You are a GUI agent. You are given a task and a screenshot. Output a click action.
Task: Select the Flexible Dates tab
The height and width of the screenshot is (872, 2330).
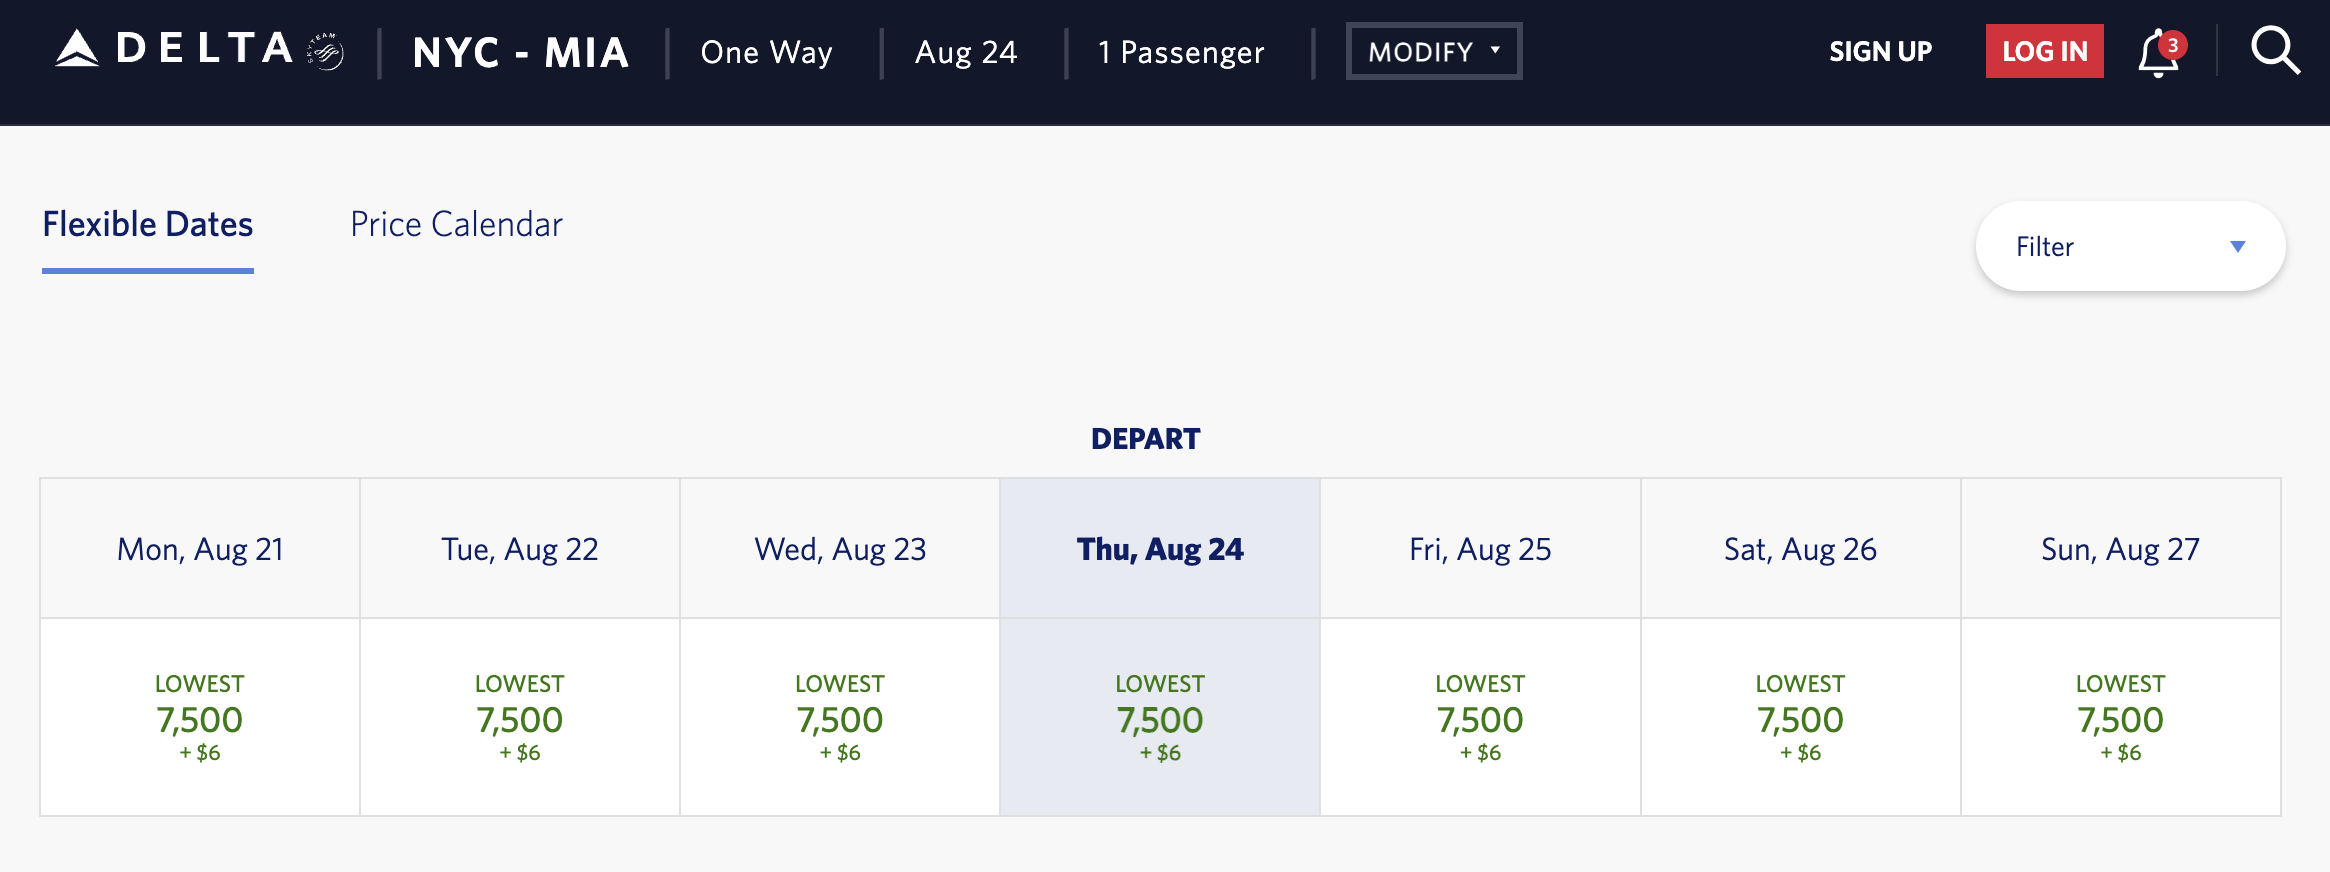pyautogui.click(x=148, y=224)
